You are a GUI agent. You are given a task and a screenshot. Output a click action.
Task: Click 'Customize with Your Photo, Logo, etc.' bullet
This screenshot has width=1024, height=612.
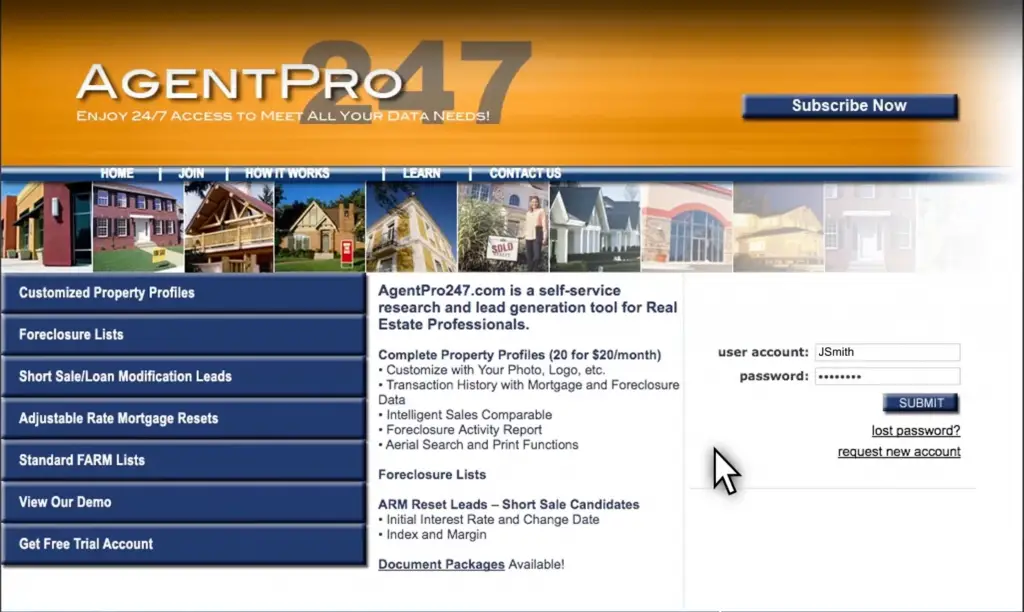point(492,370)
